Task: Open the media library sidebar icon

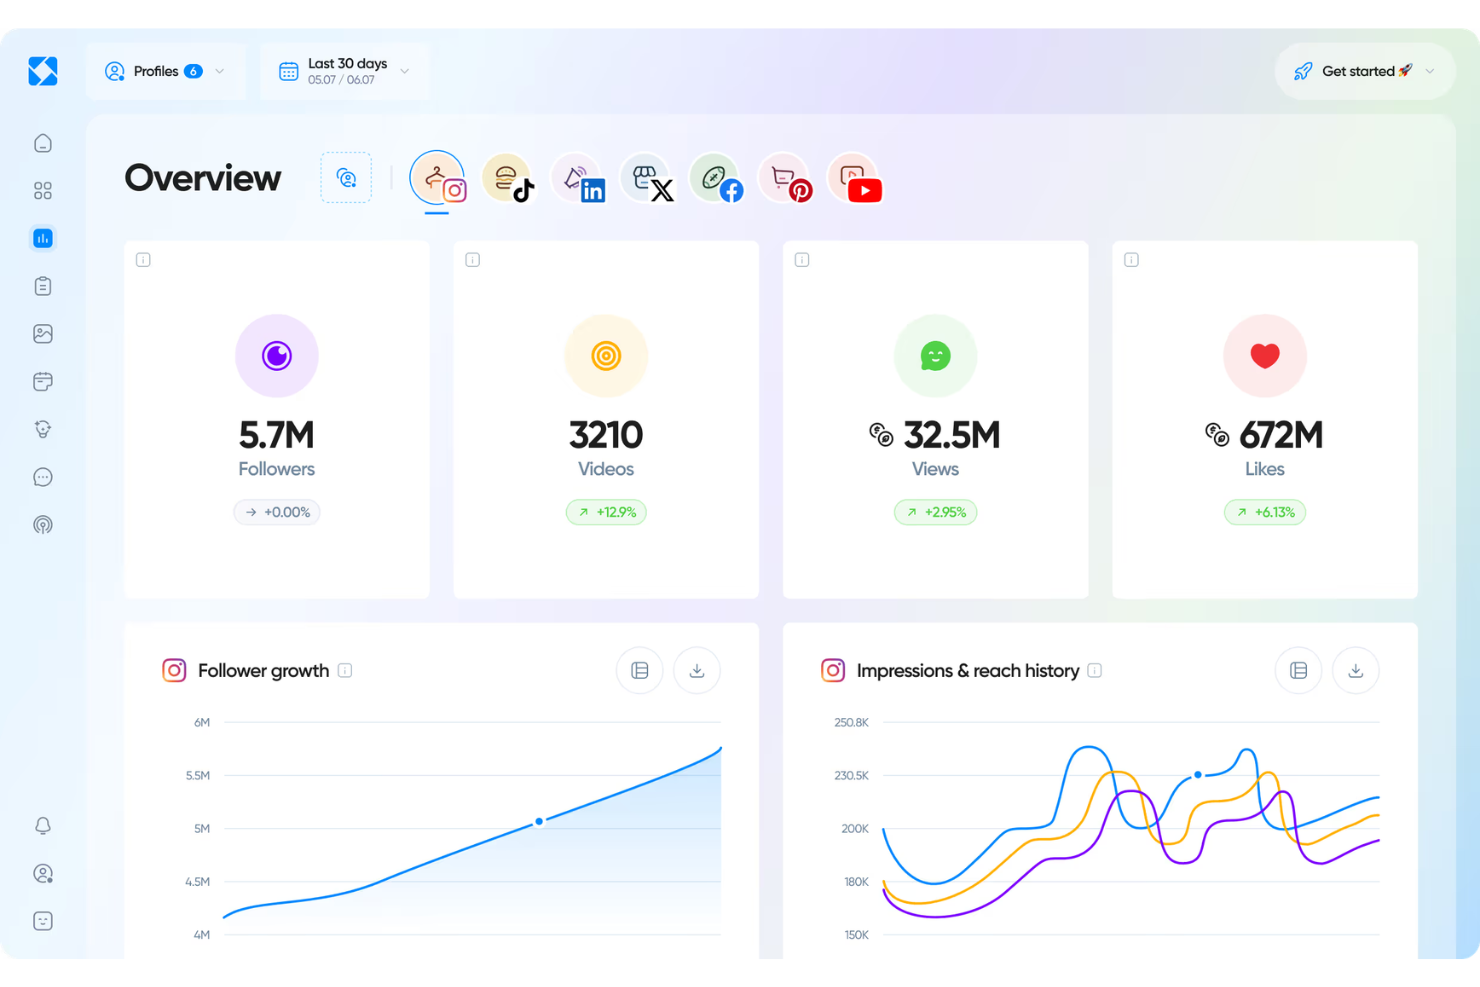Action: click(x=42, y=333)
